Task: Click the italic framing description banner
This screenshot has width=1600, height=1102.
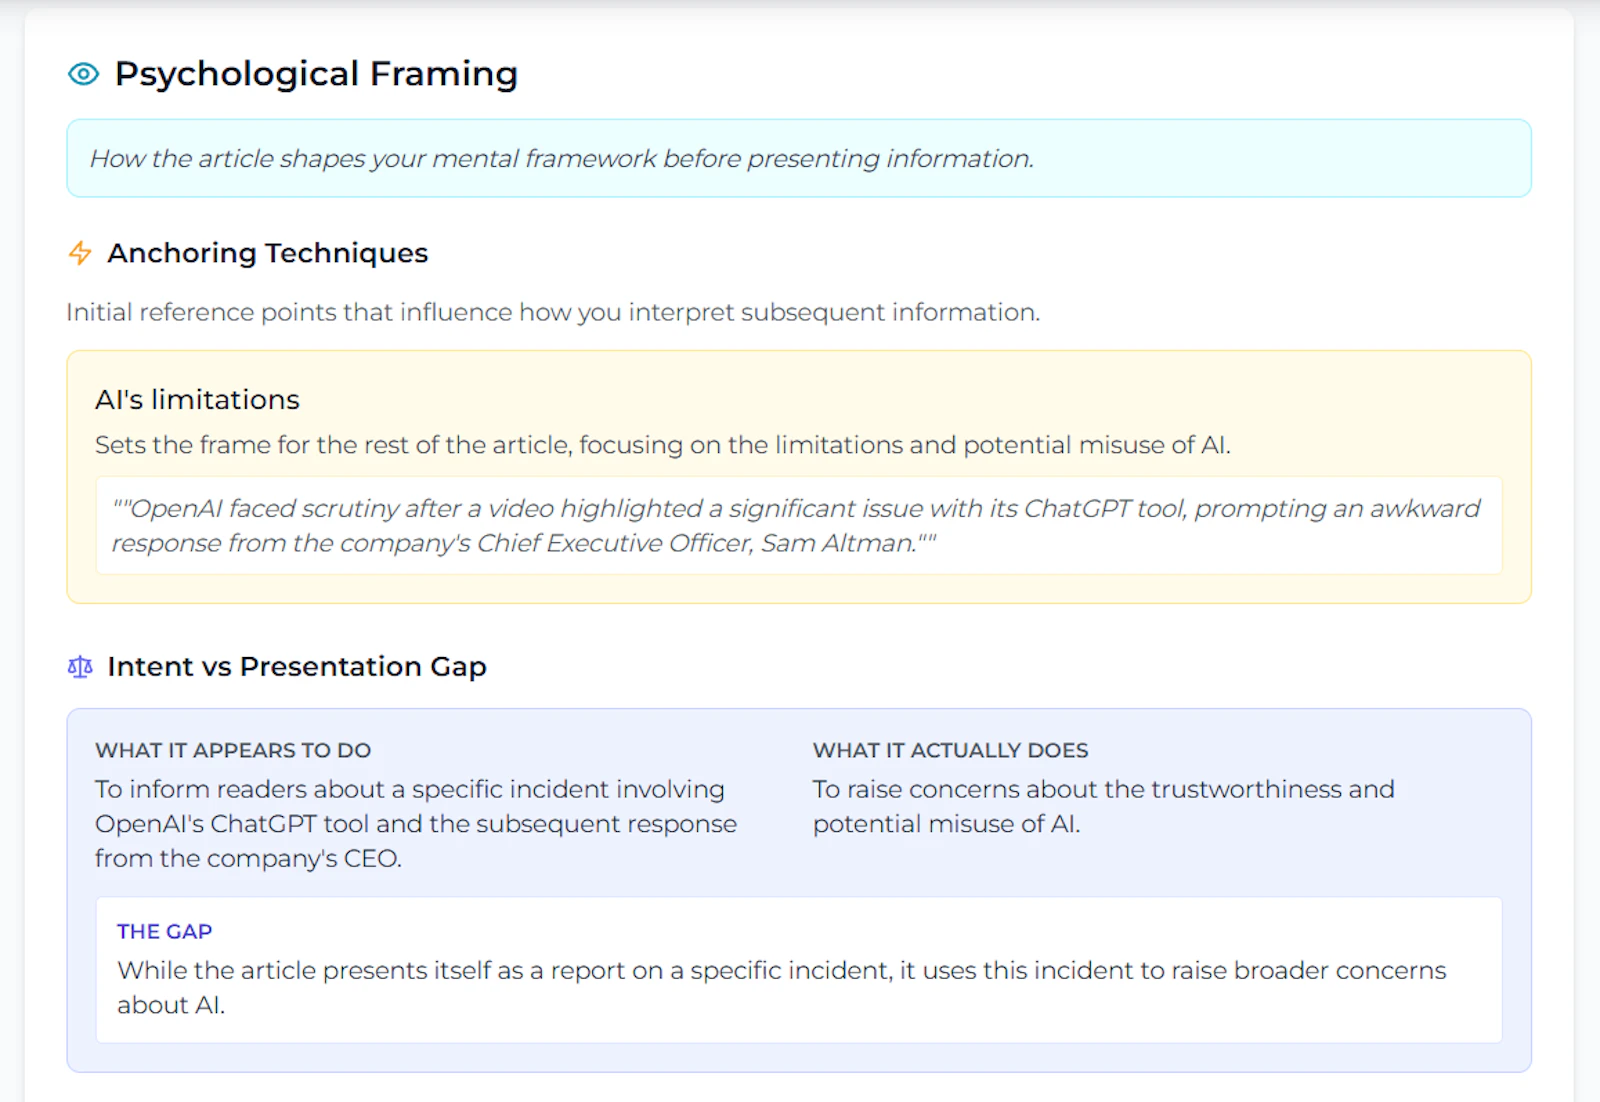Action: tap(799, 158)
